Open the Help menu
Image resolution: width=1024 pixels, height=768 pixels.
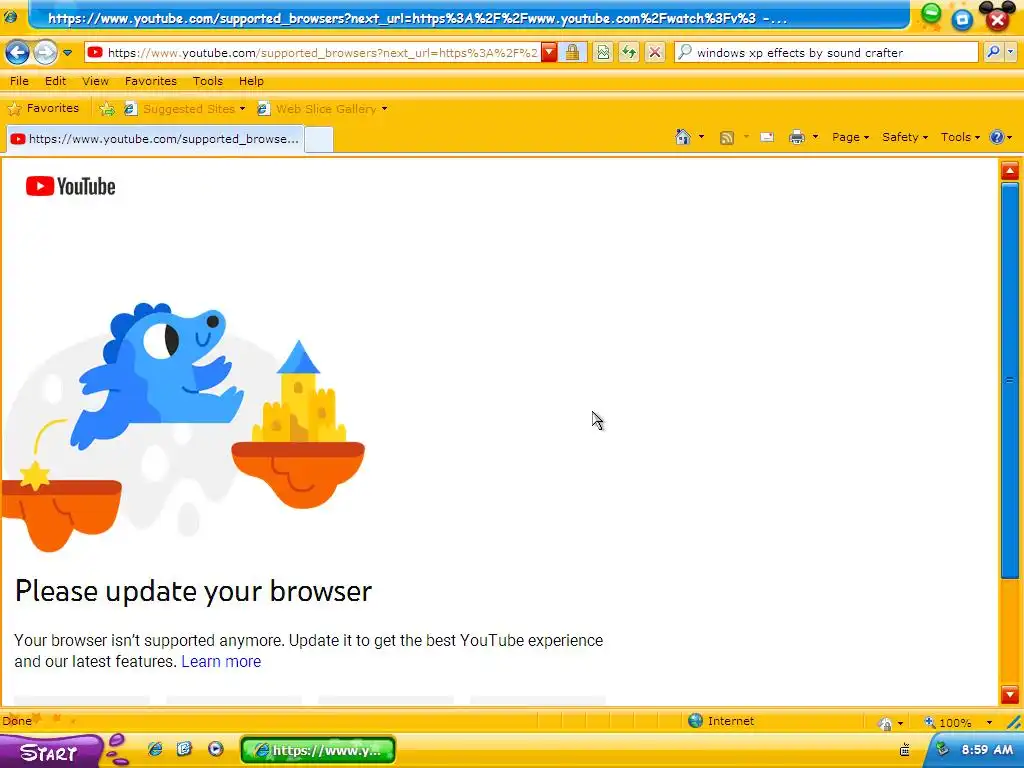[x=251, y=81]
